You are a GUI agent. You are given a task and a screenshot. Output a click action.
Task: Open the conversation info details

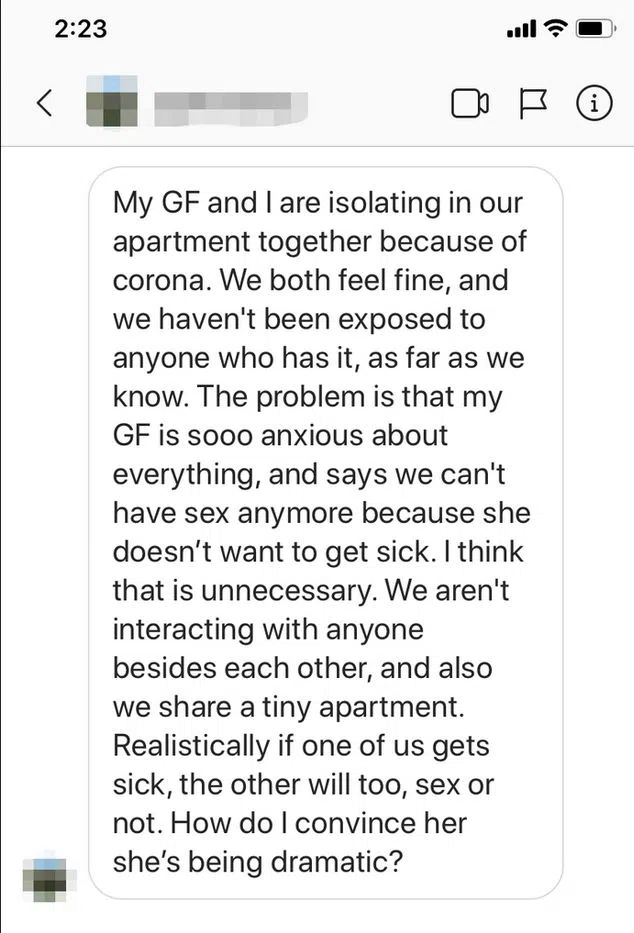(x=594, y=103)
